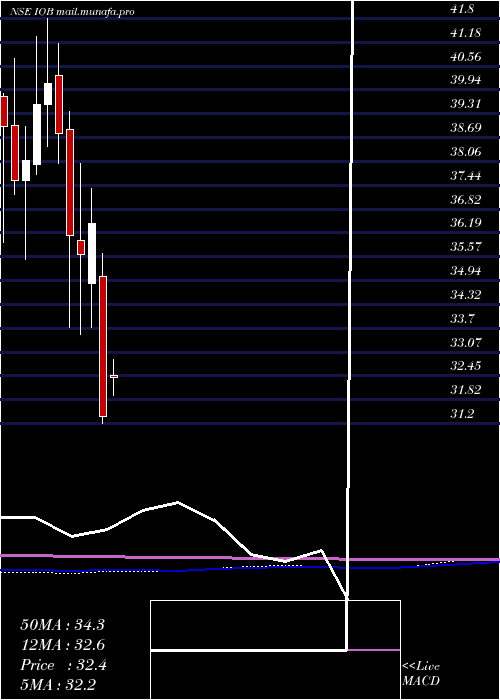Select the latest small doji candle near 32.45
The image size is (500, 700).
113,377
